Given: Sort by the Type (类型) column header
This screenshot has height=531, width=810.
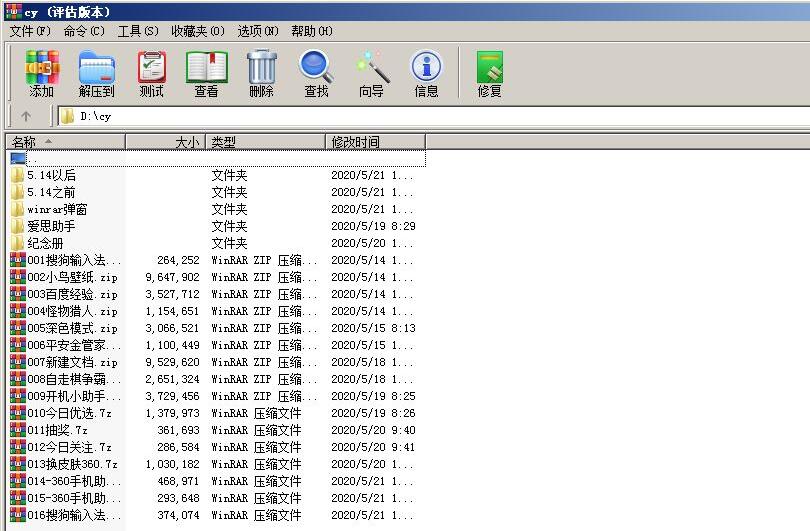Looking at the screenshot, I should [x=266, y=142].
